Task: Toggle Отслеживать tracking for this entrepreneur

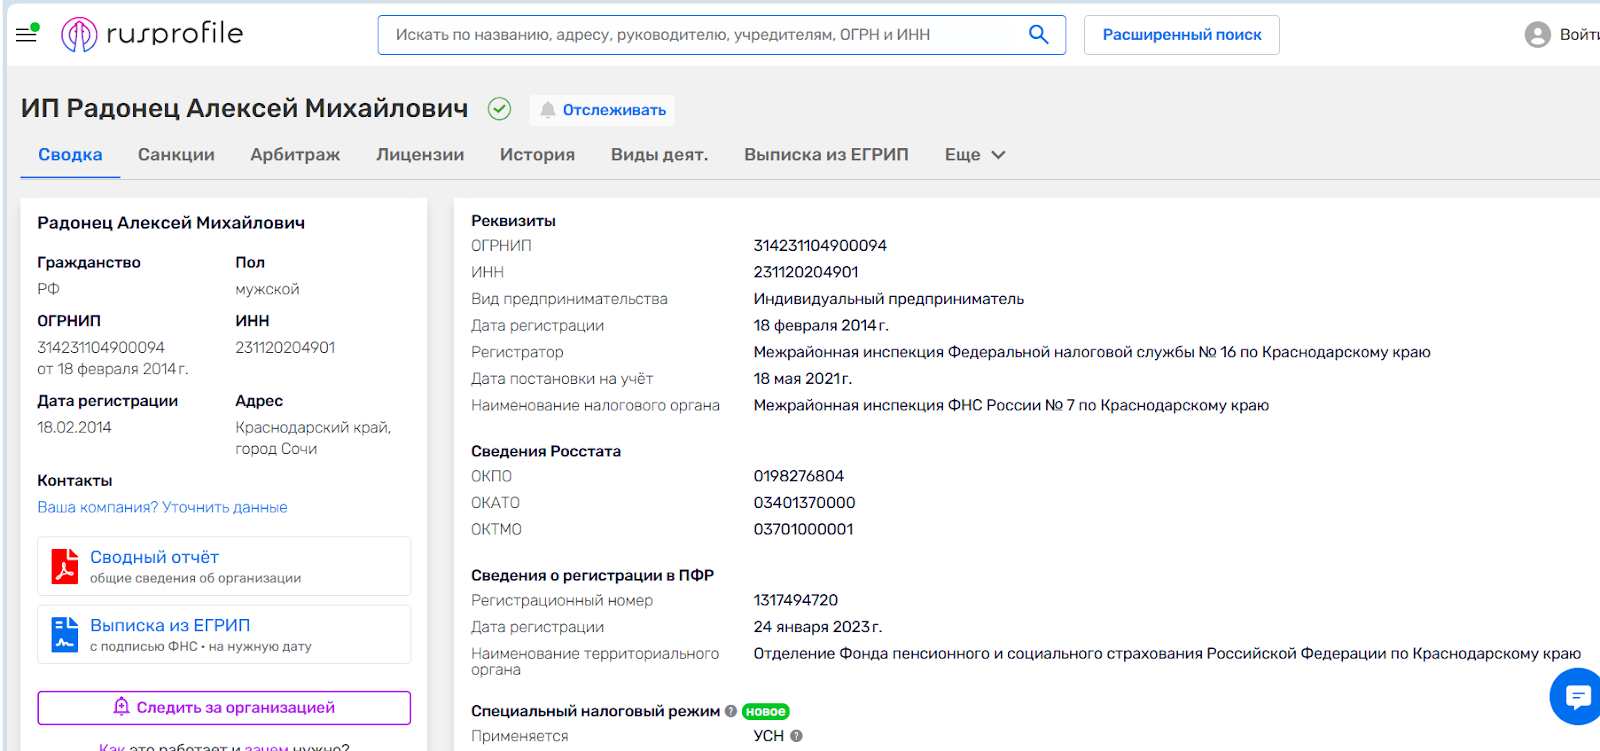Action: [602, 110]
